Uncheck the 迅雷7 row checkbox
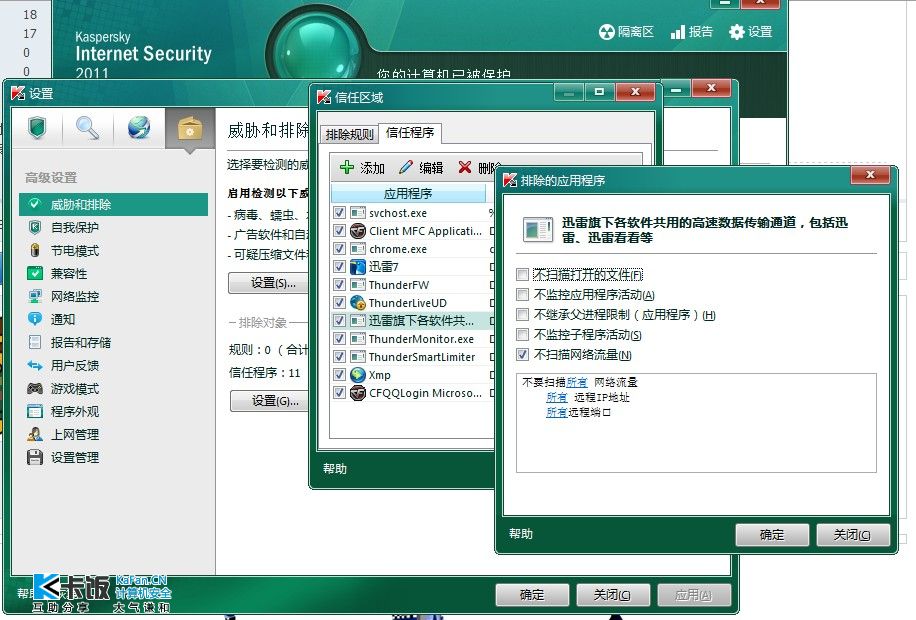This screenshot has width=916, height=620. (339, 267)
